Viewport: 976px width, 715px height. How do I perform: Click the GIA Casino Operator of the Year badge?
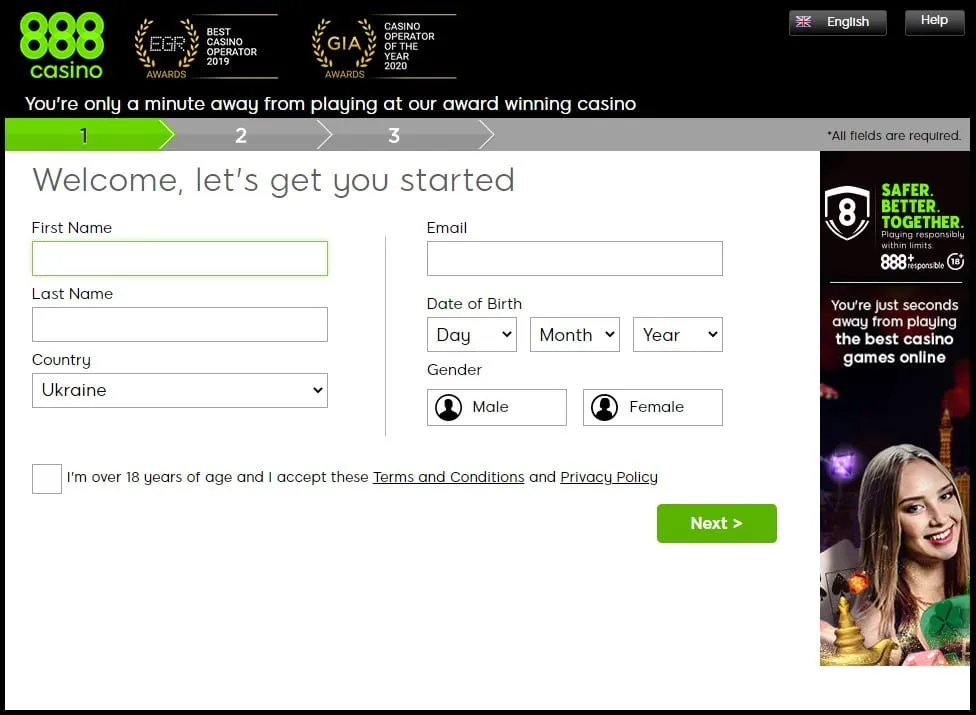pyautogui.click(x=383, y=46)
